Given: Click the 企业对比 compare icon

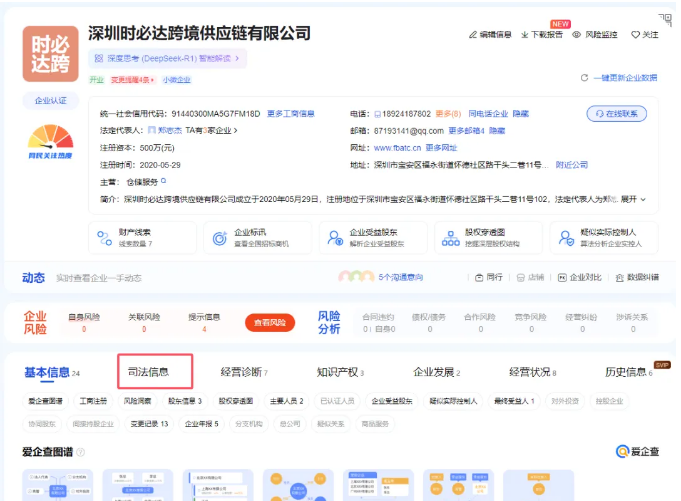Looking at the screenshot, I should point(577,277).
